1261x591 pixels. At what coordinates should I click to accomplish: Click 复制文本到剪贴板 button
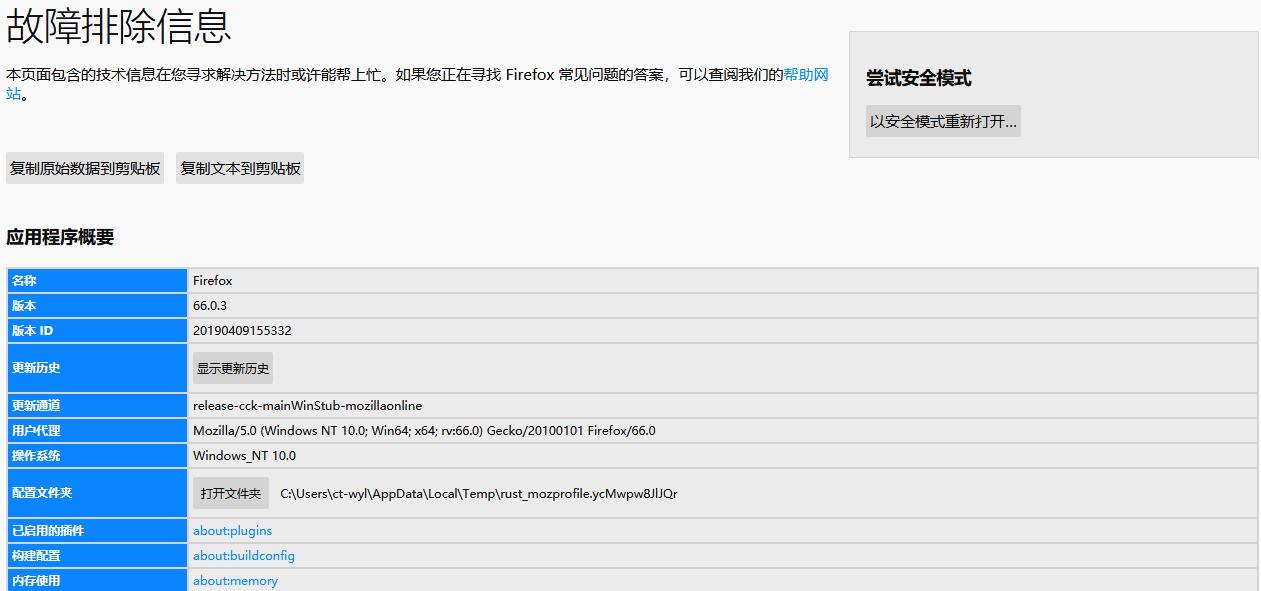click(240, 169)
